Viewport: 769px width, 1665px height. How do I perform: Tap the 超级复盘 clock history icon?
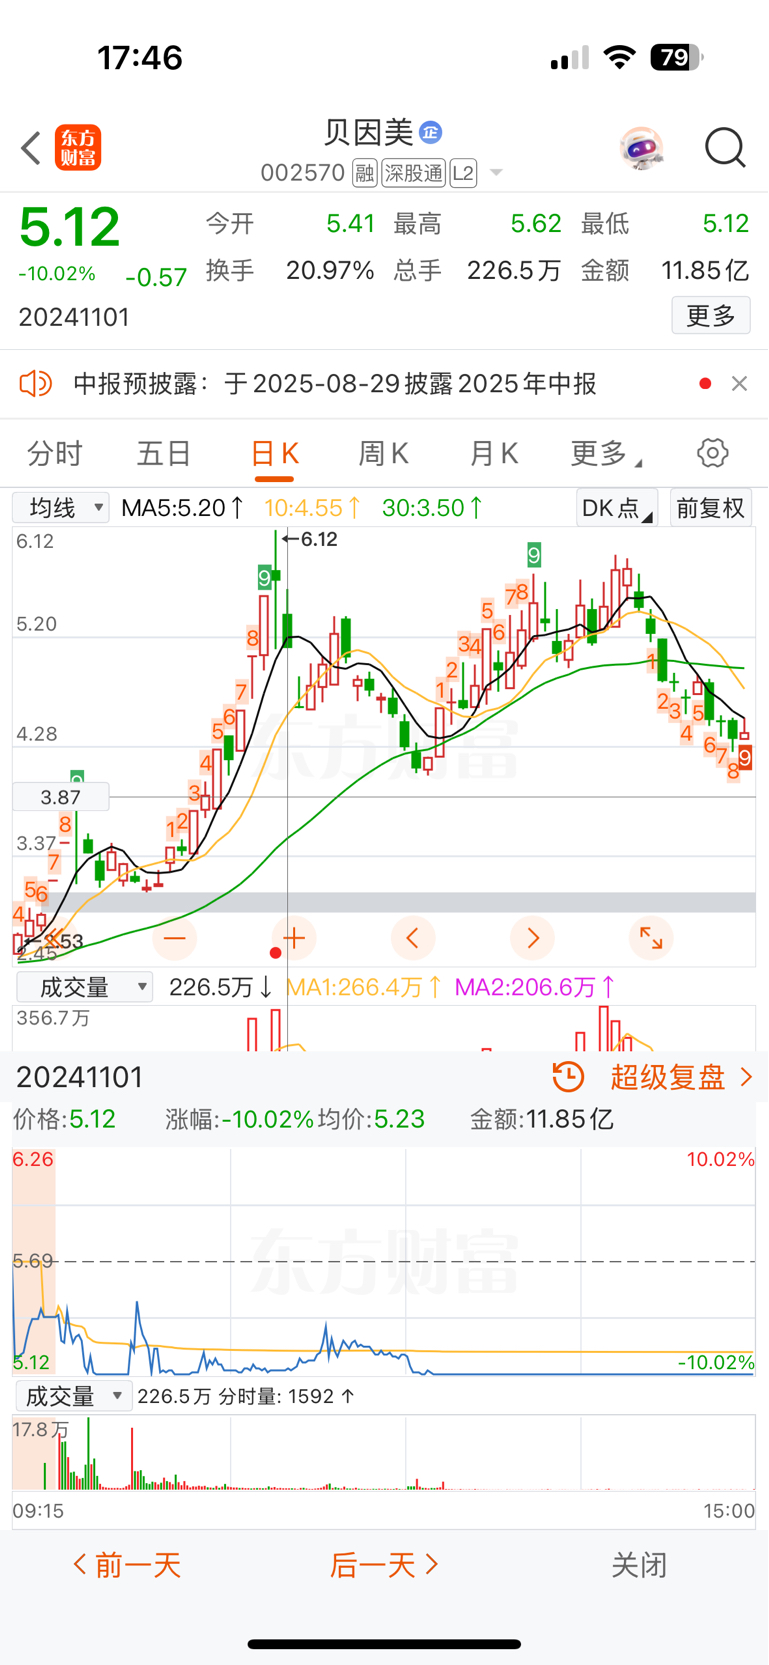pos(568,1077)
